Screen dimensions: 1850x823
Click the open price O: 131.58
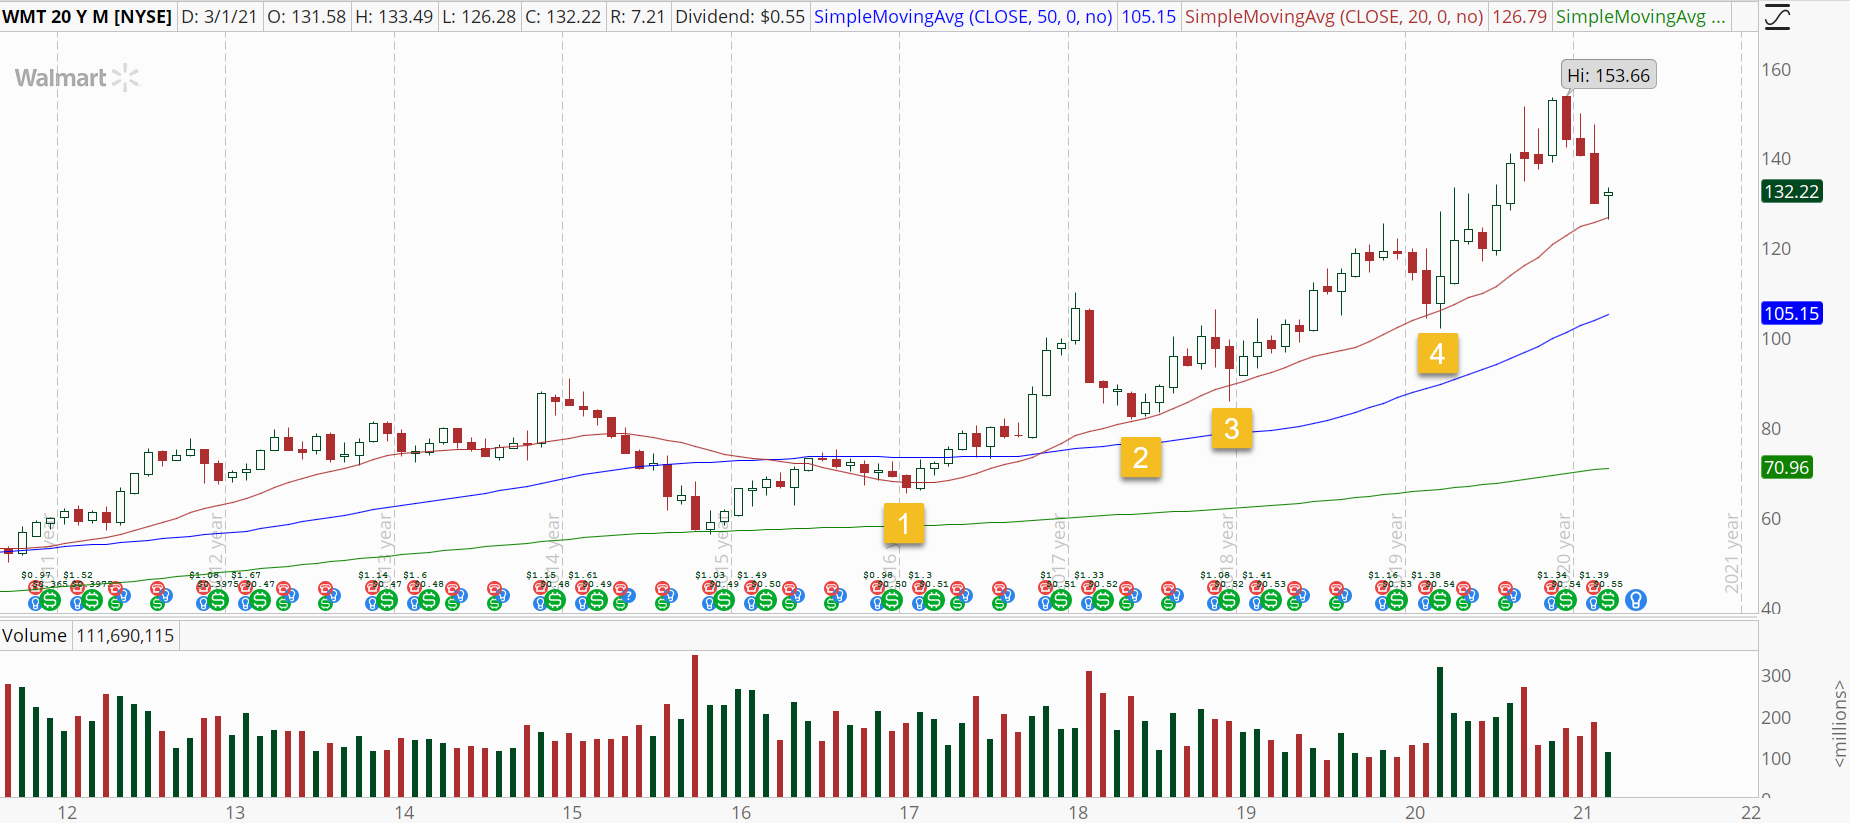tap(306, 17)
